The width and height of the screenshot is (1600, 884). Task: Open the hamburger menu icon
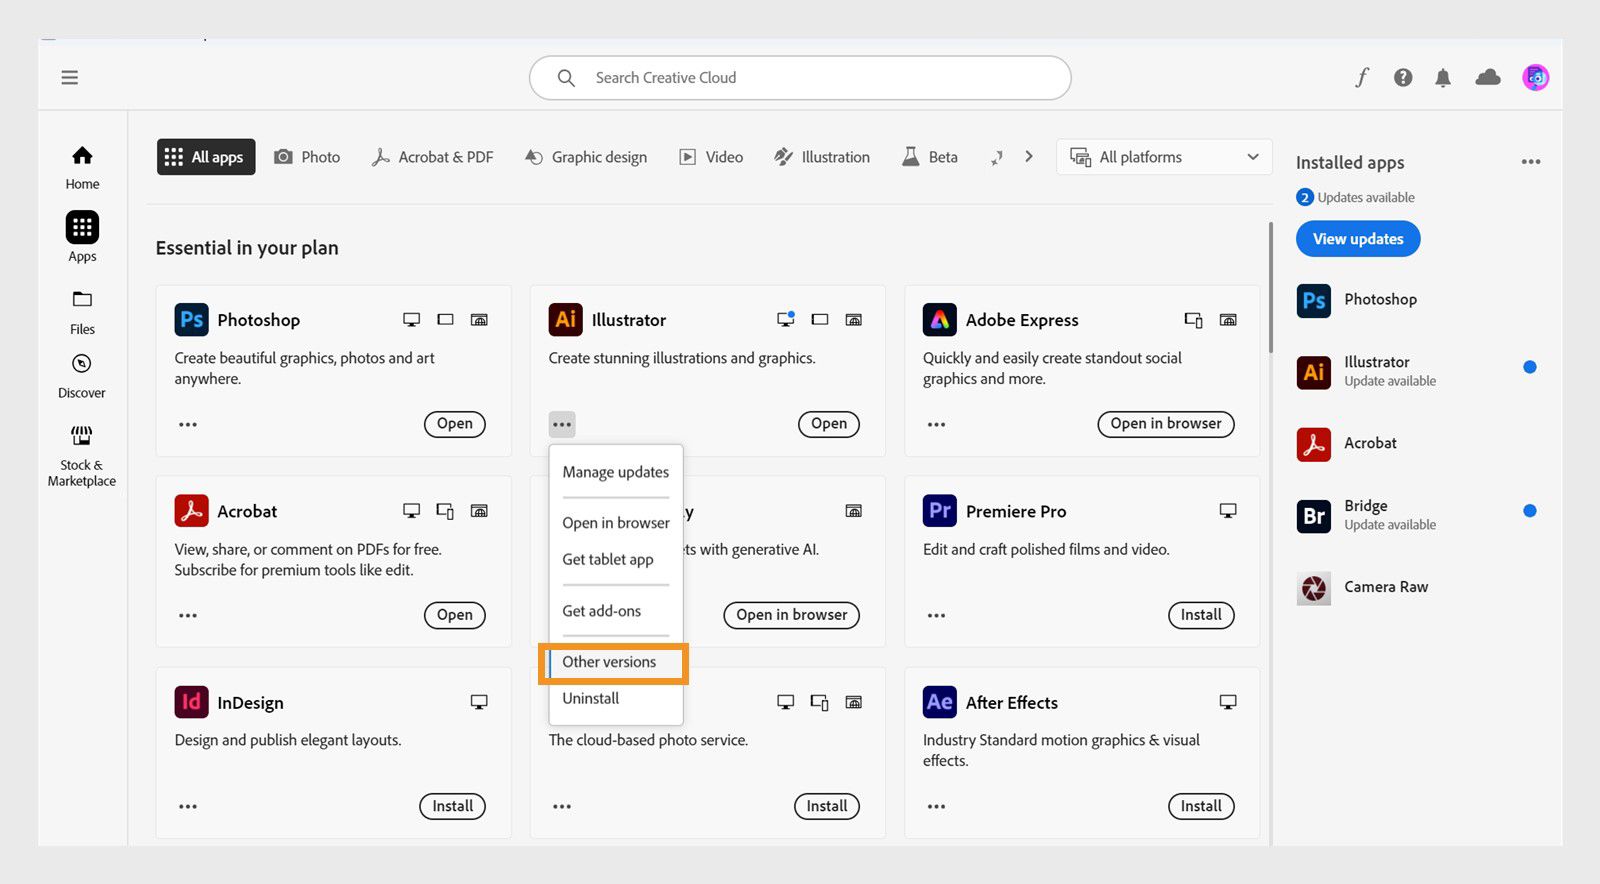pos(69,77)
